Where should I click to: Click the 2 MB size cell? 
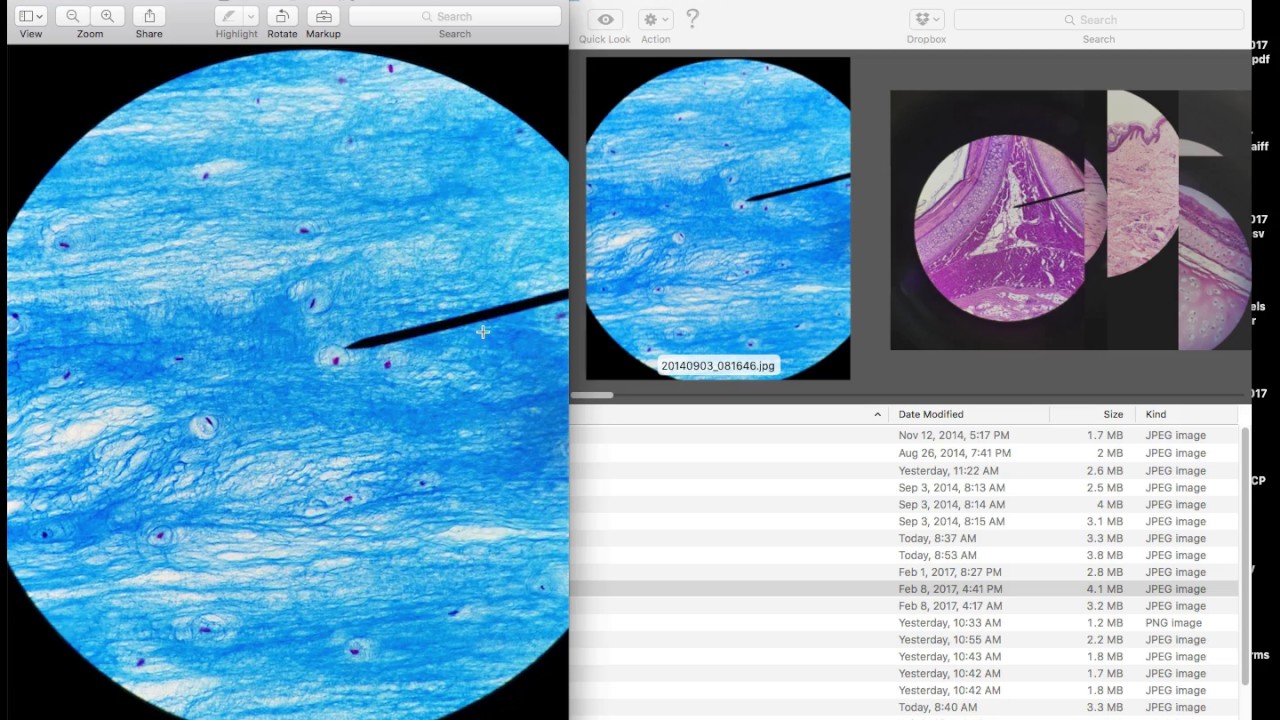1110,453
